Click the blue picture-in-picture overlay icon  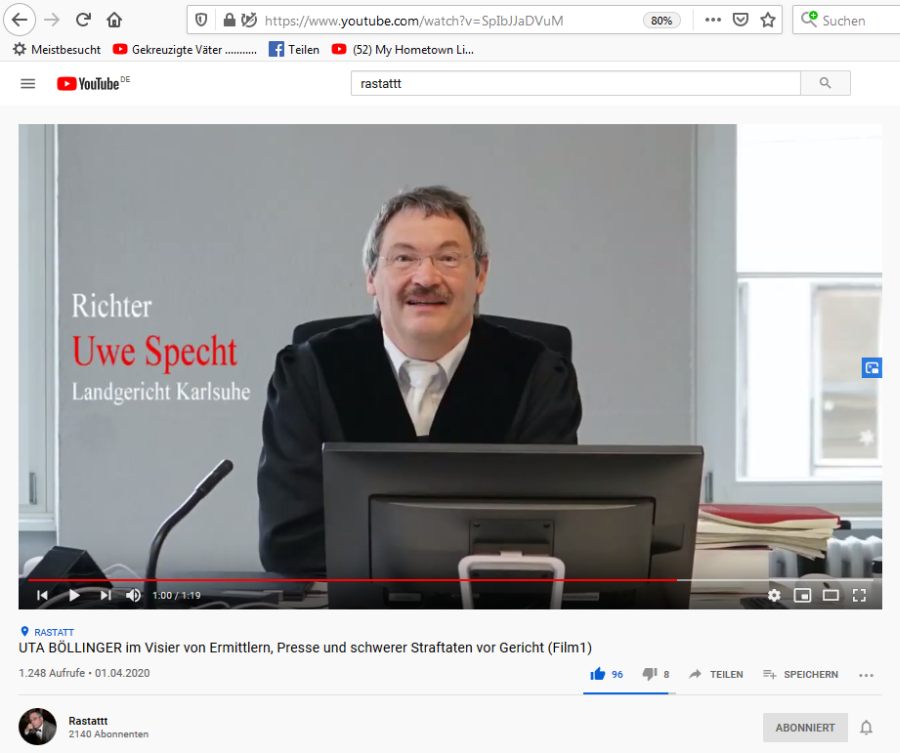coord(872,368)
